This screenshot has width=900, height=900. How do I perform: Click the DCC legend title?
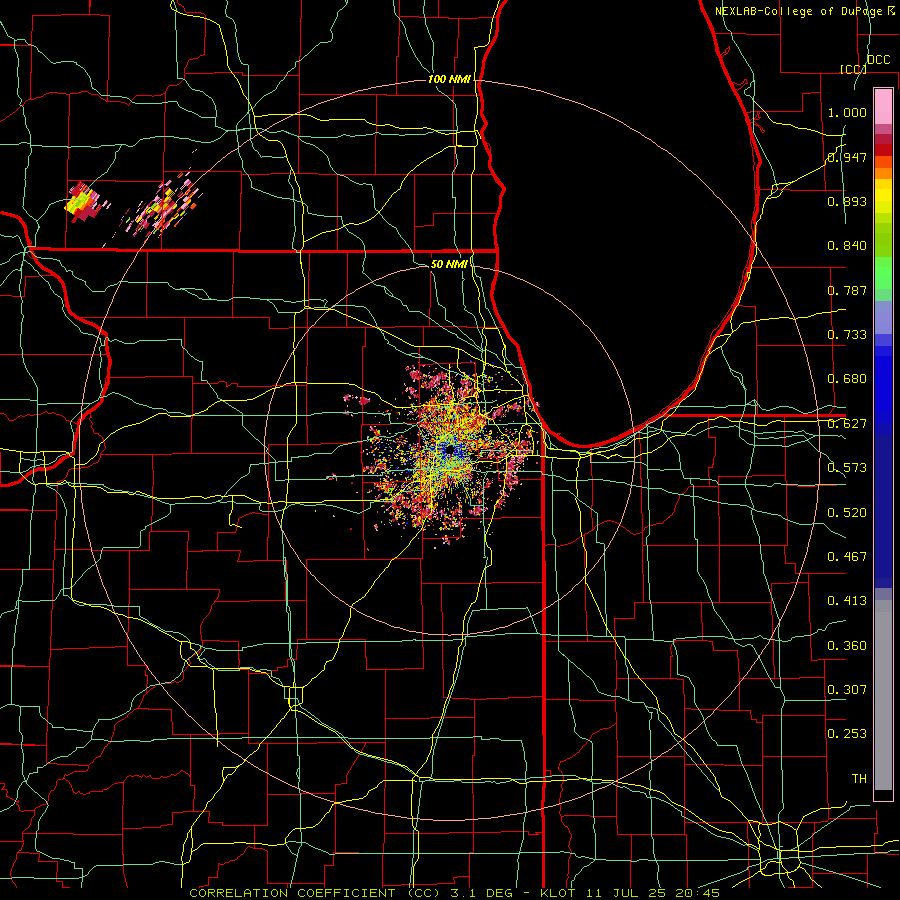point(879,60)
